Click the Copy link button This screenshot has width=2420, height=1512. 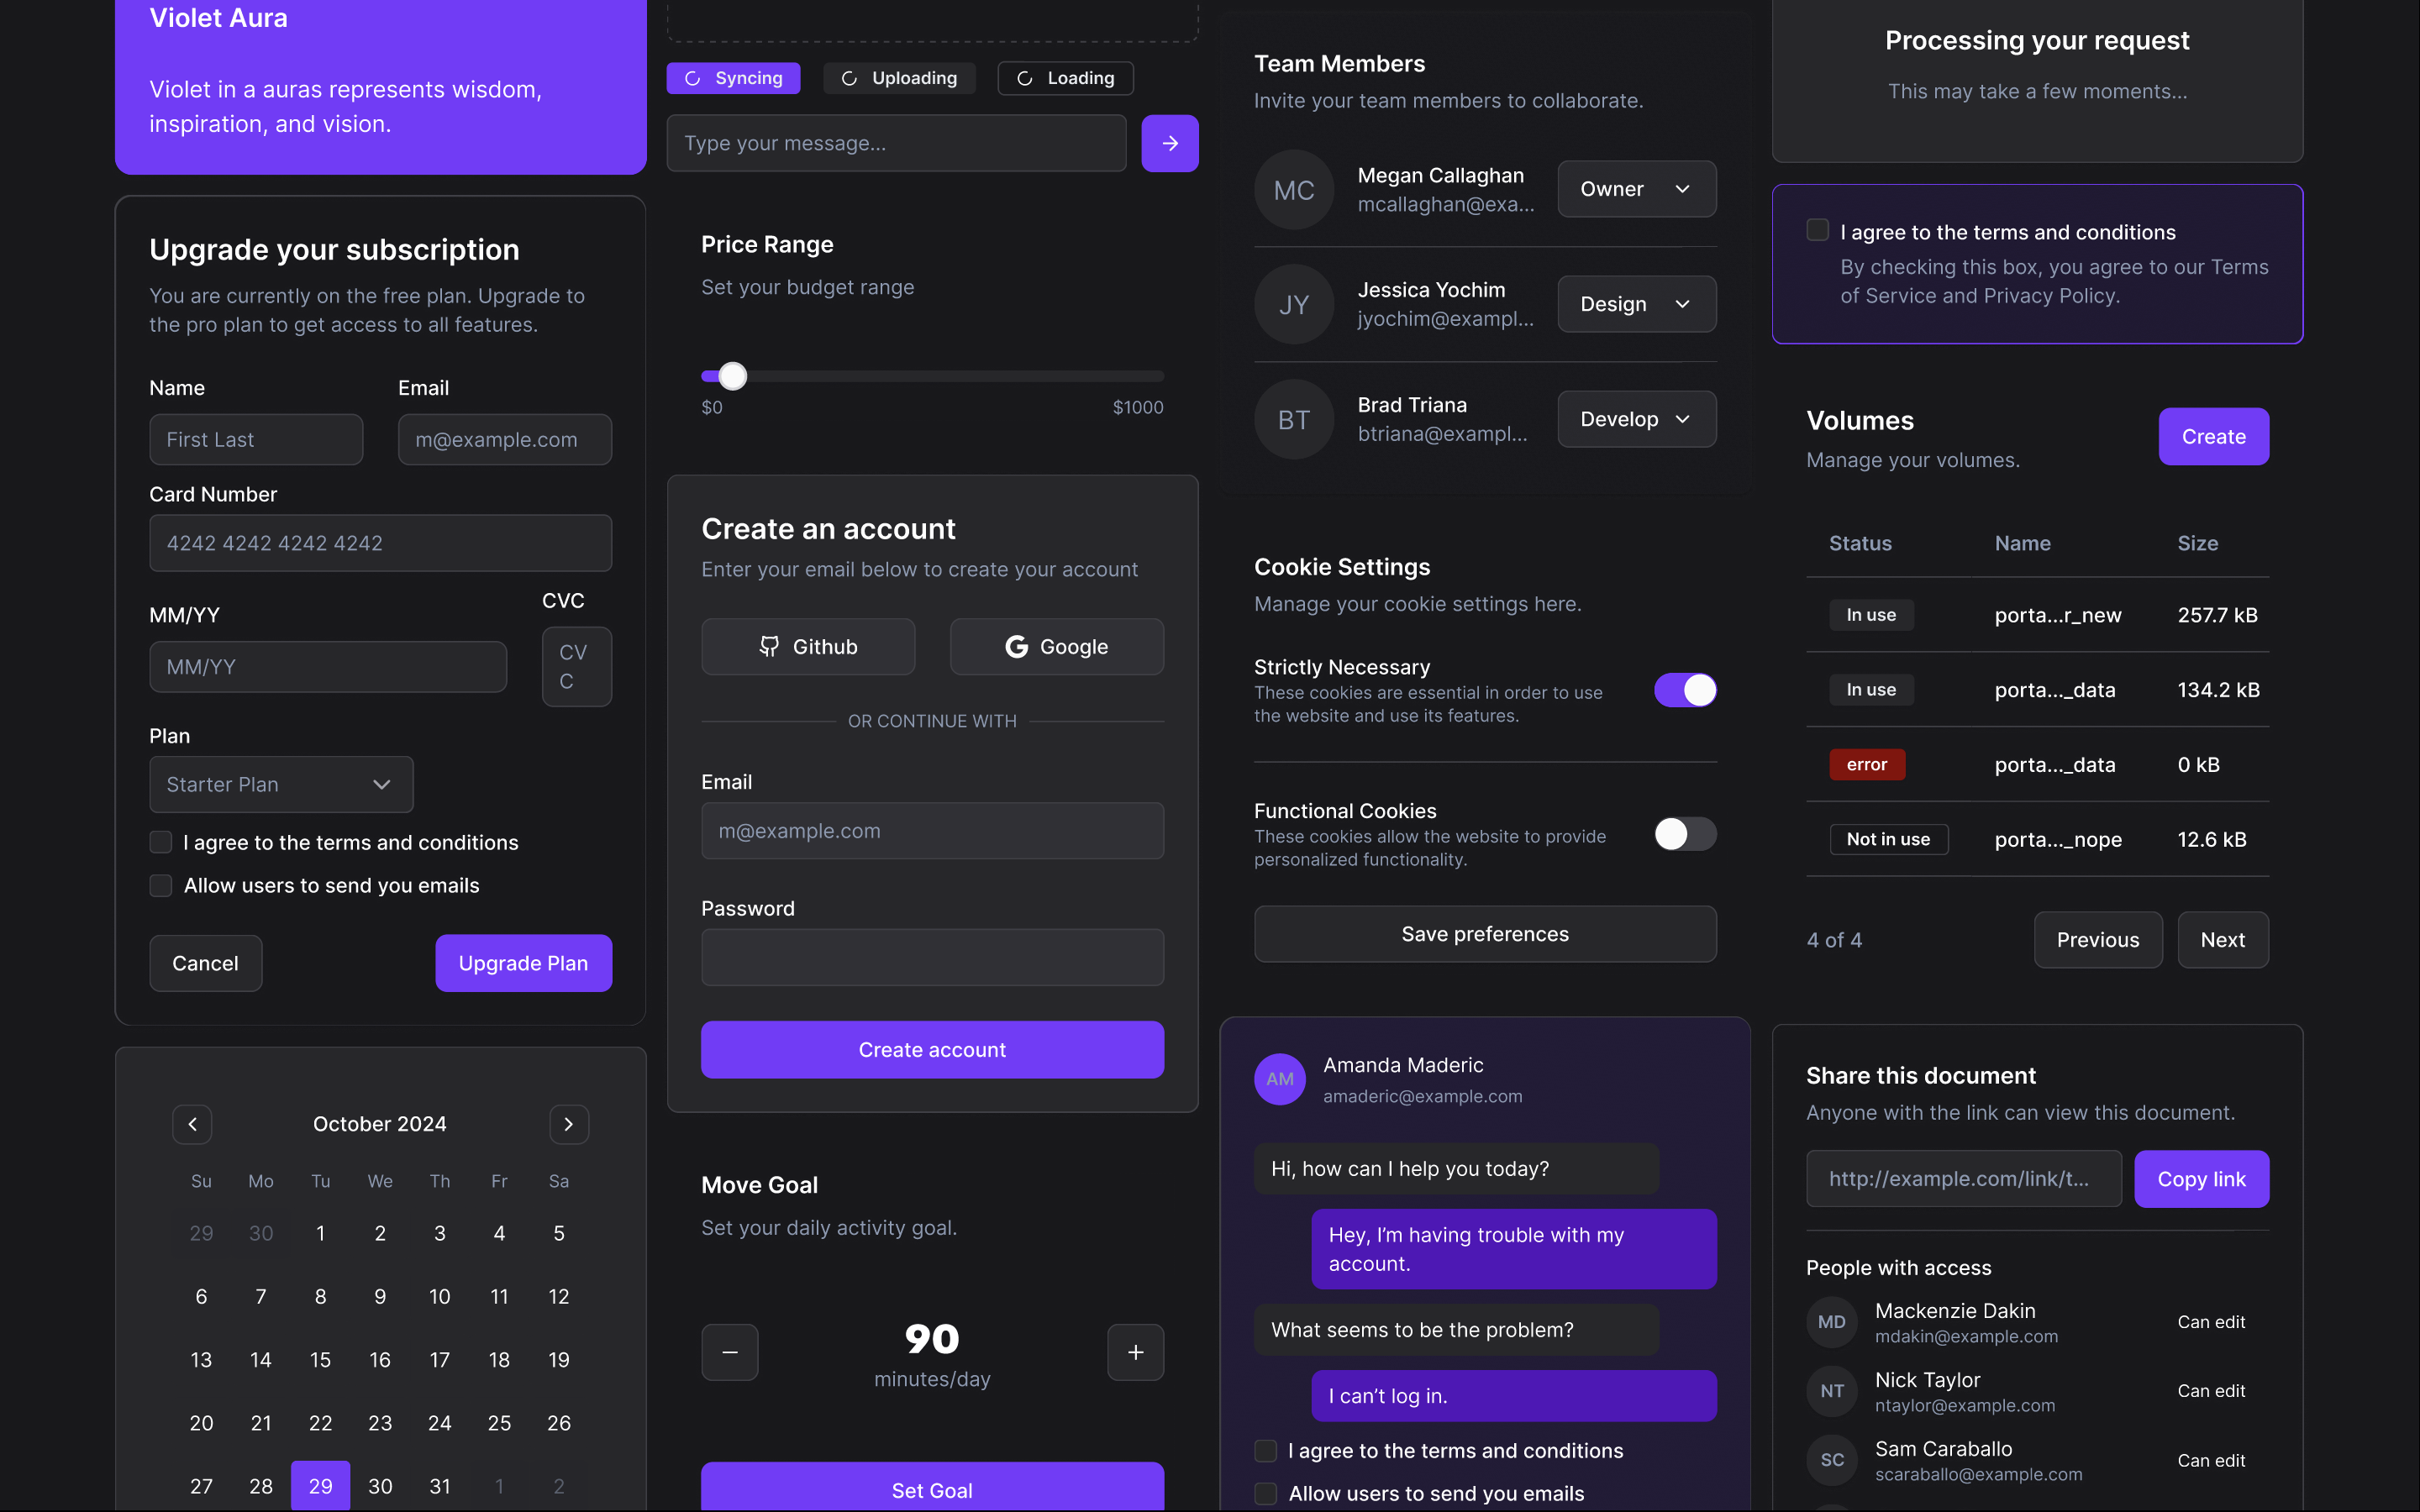[x=2200, y=1179]
